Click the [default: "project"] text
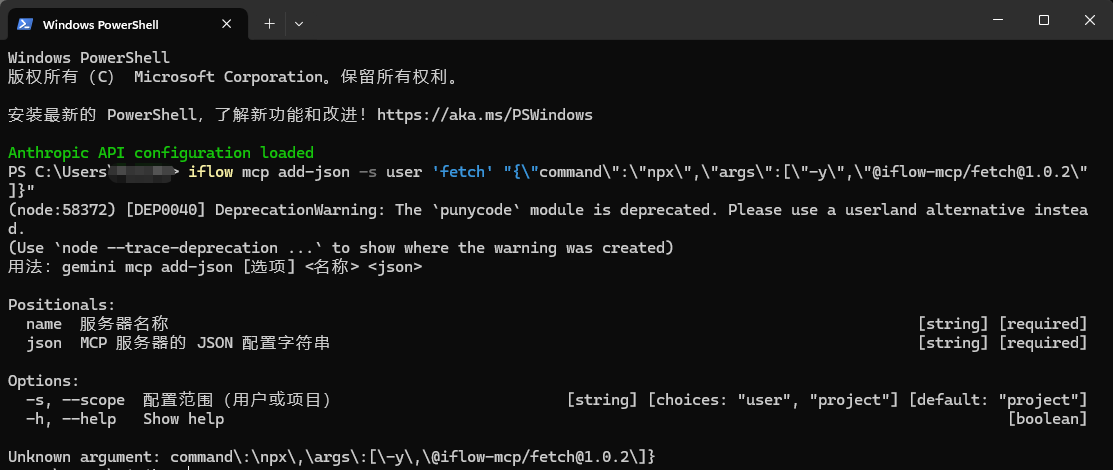The height and width of the screenshot is (470, 1113). pyautogui.click(x=997, y=400)
